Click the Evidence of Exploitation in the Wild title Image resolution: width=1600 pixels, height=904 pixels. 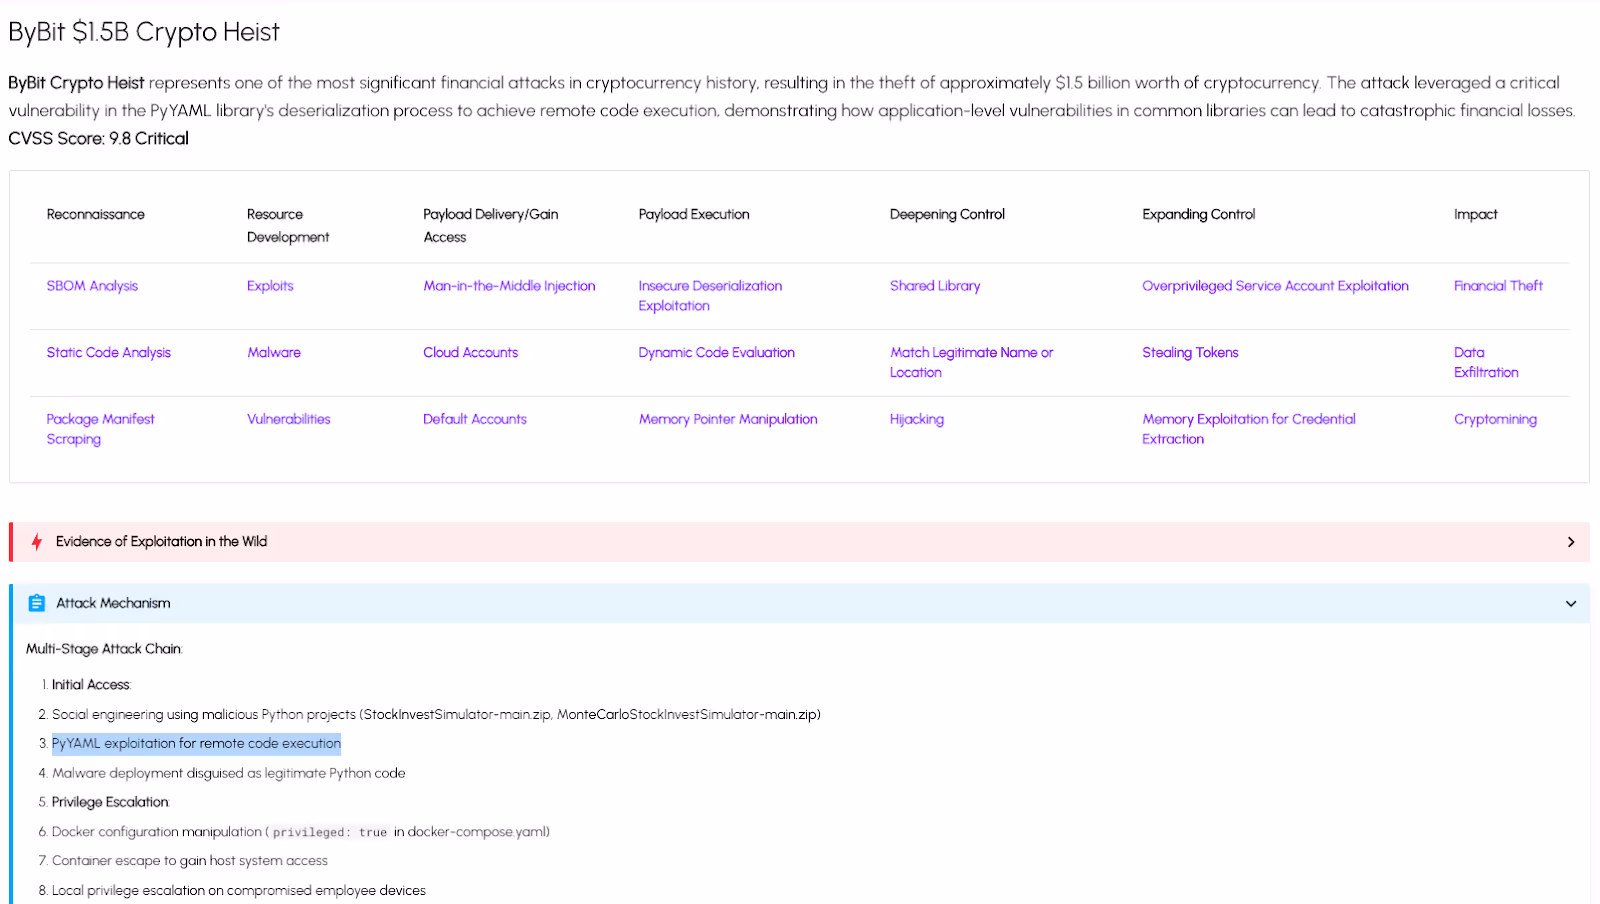pyautogui.click(x=161, y=542)
